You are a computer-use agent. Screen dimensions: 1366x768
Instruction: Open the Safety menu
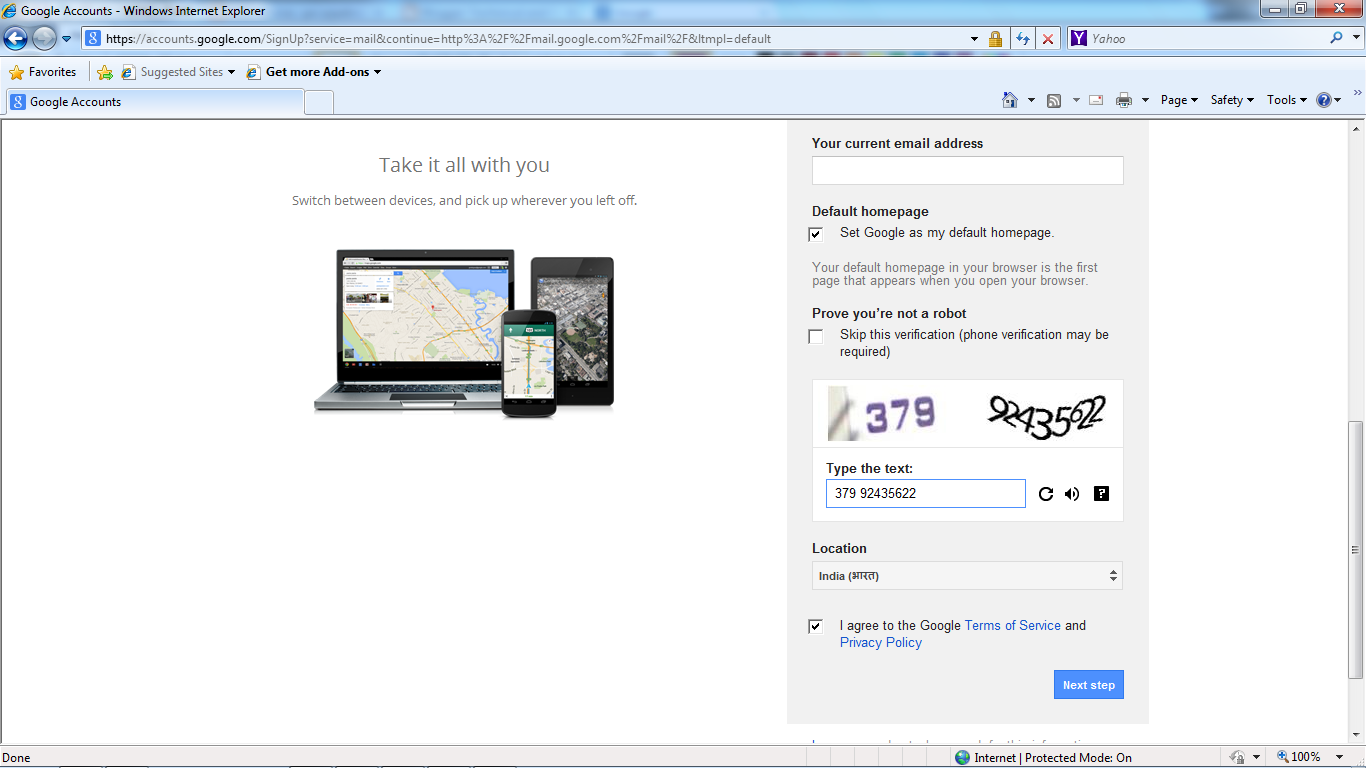pos(1232,100)
